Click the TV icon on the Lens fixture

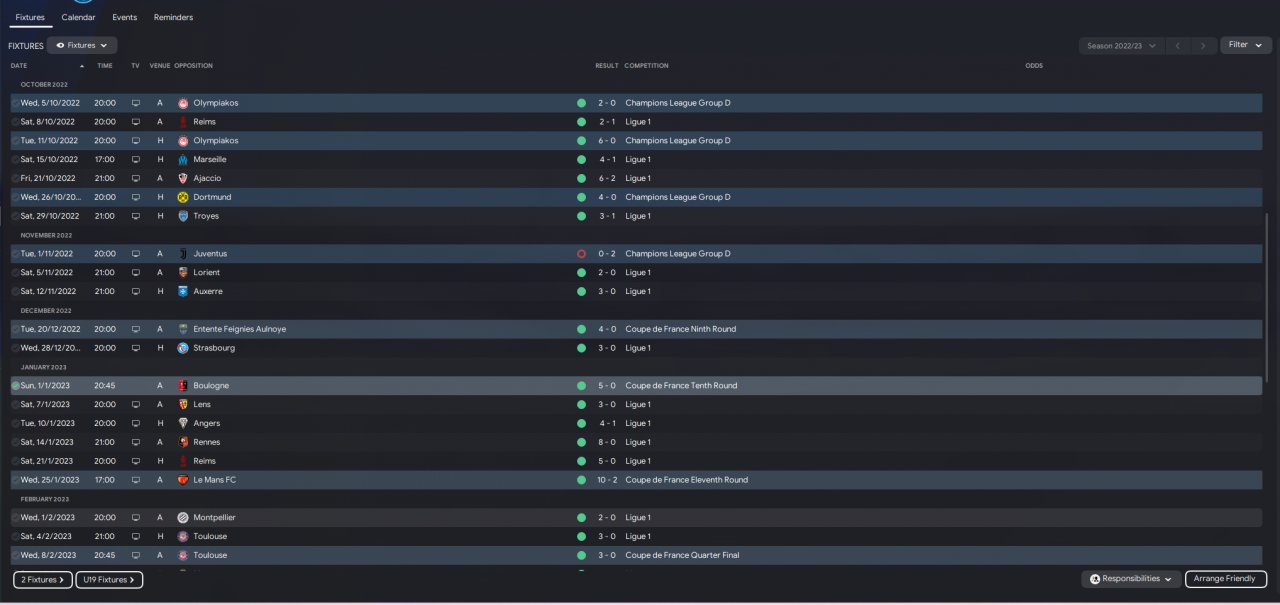(x=136, y=405)
